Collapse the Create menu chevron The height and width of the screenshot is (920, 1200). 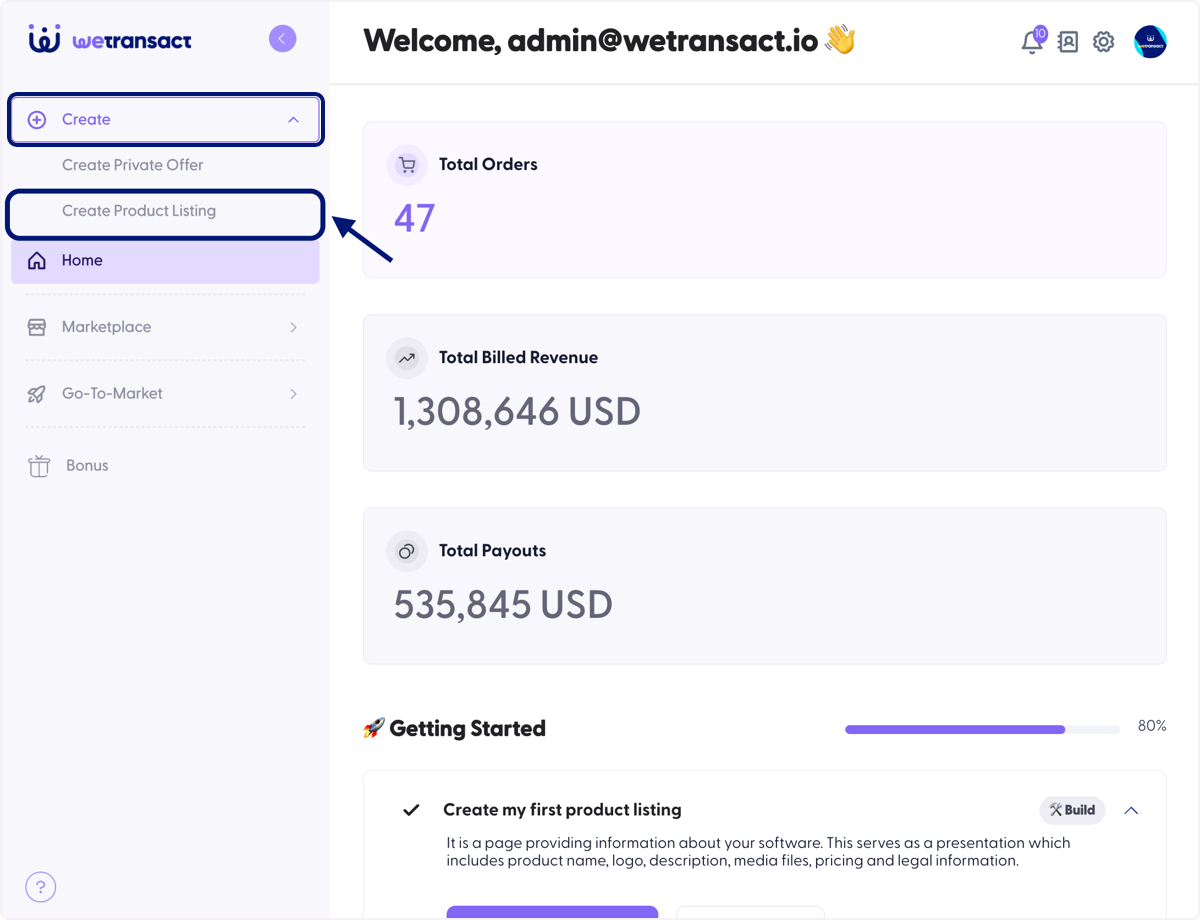[293, 119]
